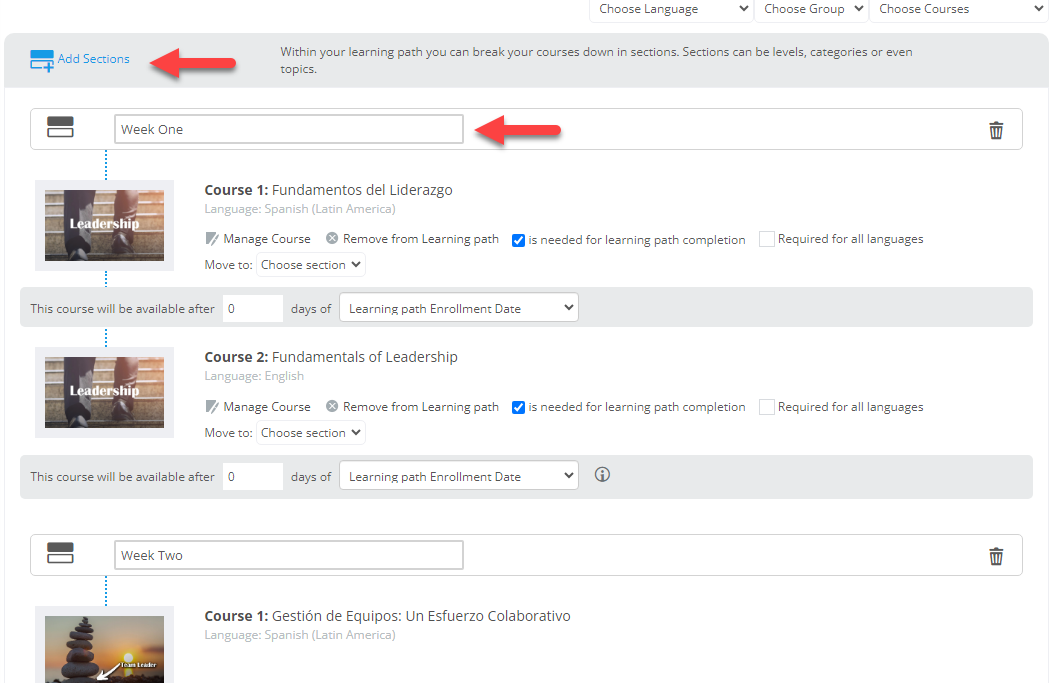The height and width of the screenshot is (683, 1060).
Task: Delete the Week Two section via trash icon
Action: pyautogui.click(x=996, y=555)
